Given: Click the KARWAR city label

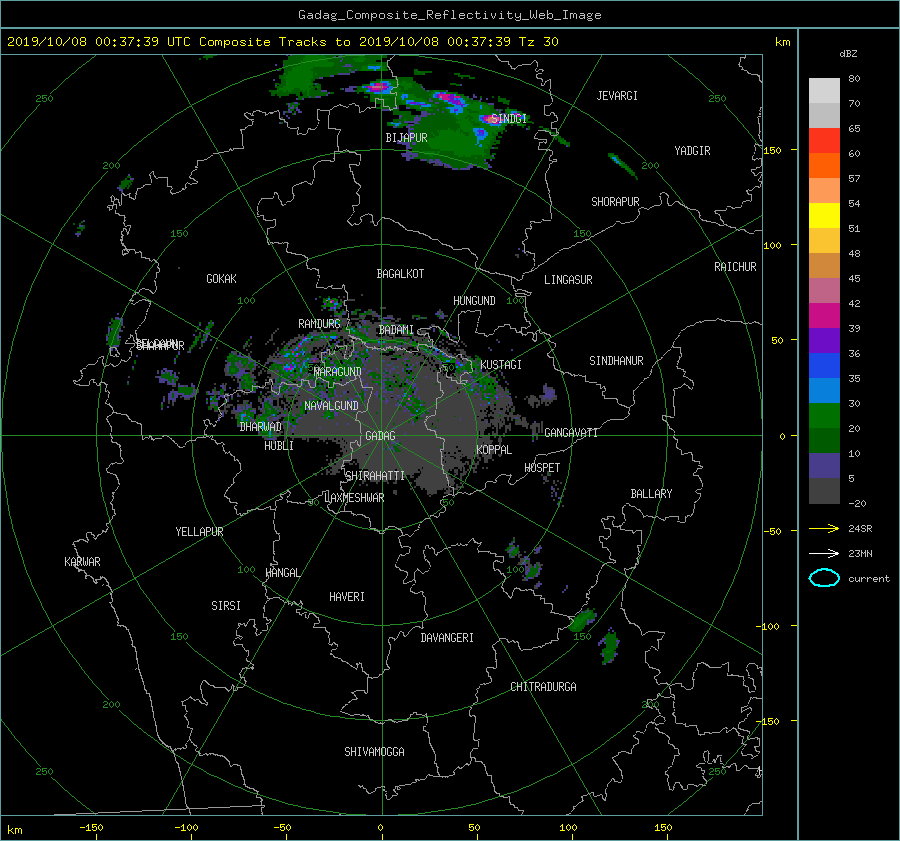Looking at the screenshot, I should pos(82,562).
